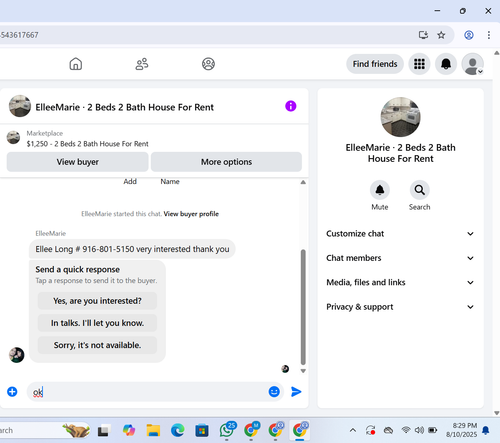Image resolution: width=500 pixels, height=443 pixels.
Task: Click Find friends button
Action: [375, 64]
